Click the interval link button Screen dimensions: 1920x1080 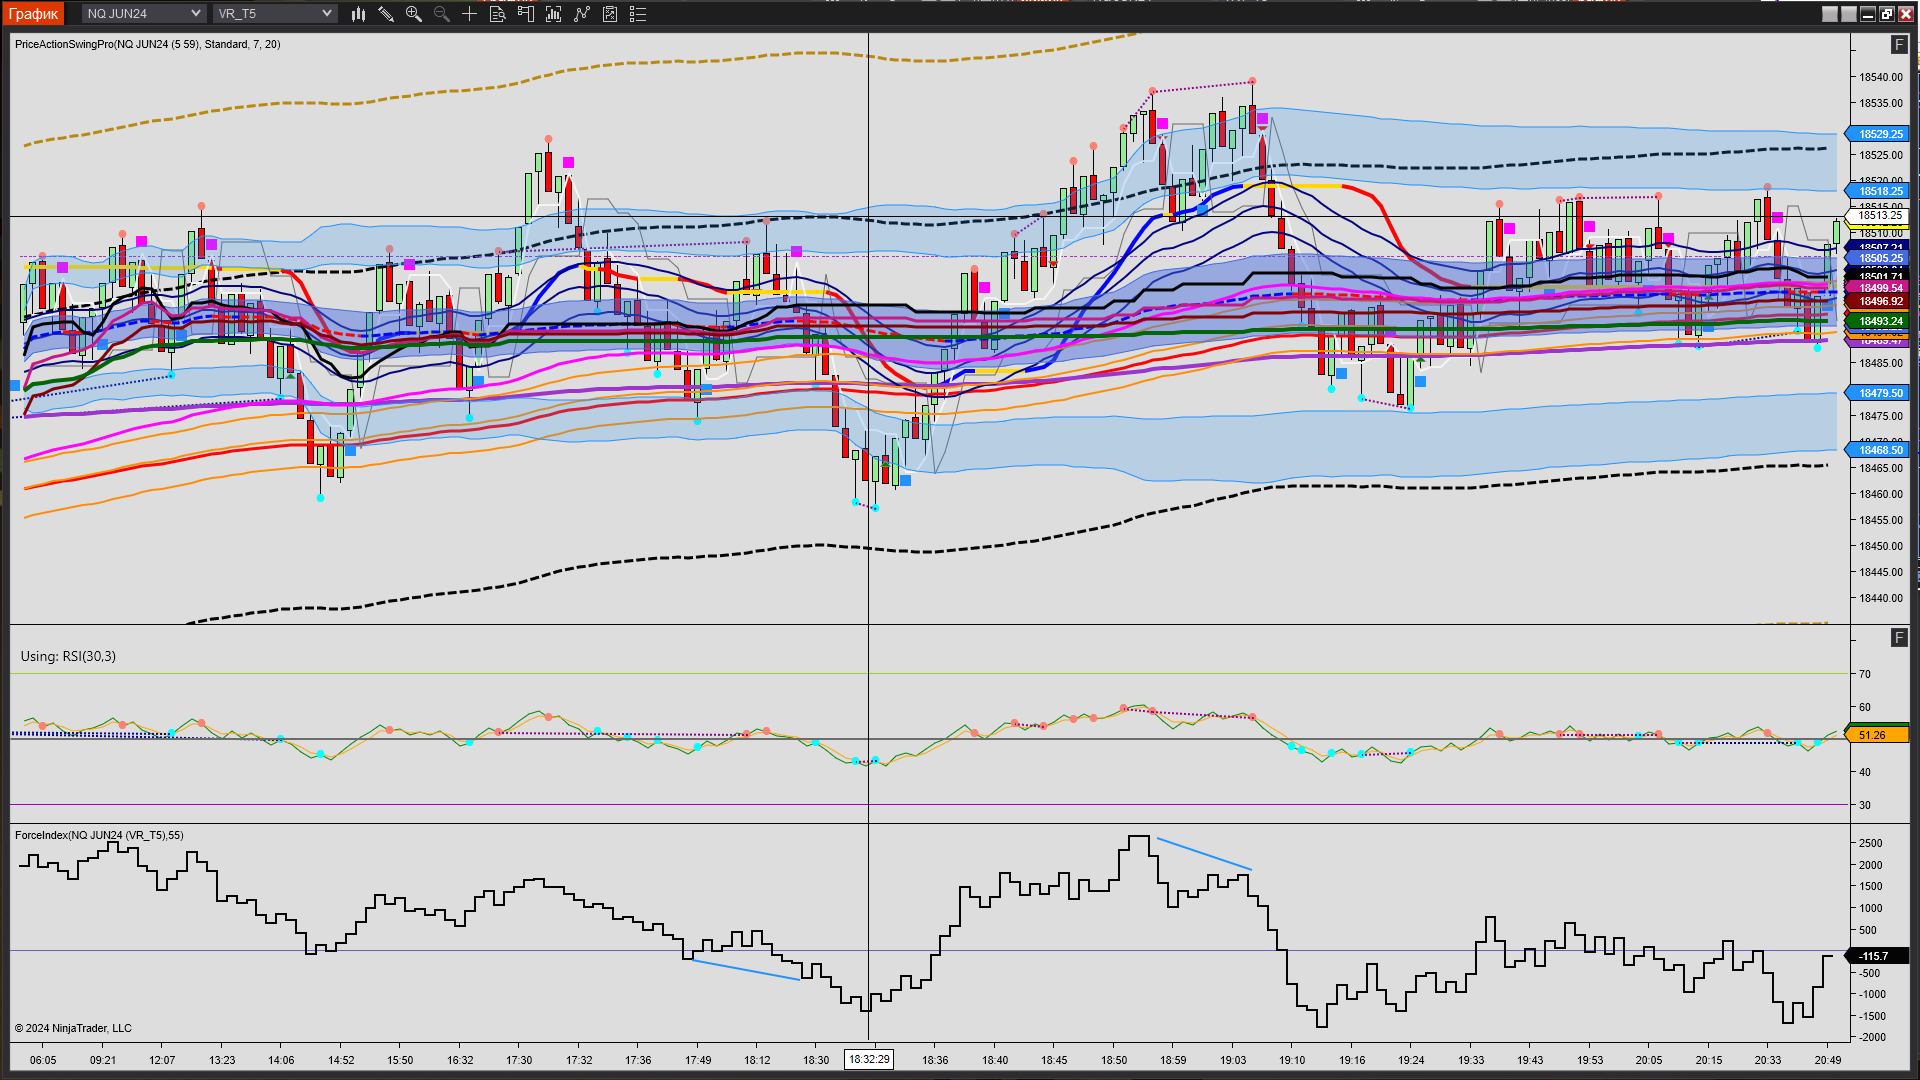point(1849,14)
